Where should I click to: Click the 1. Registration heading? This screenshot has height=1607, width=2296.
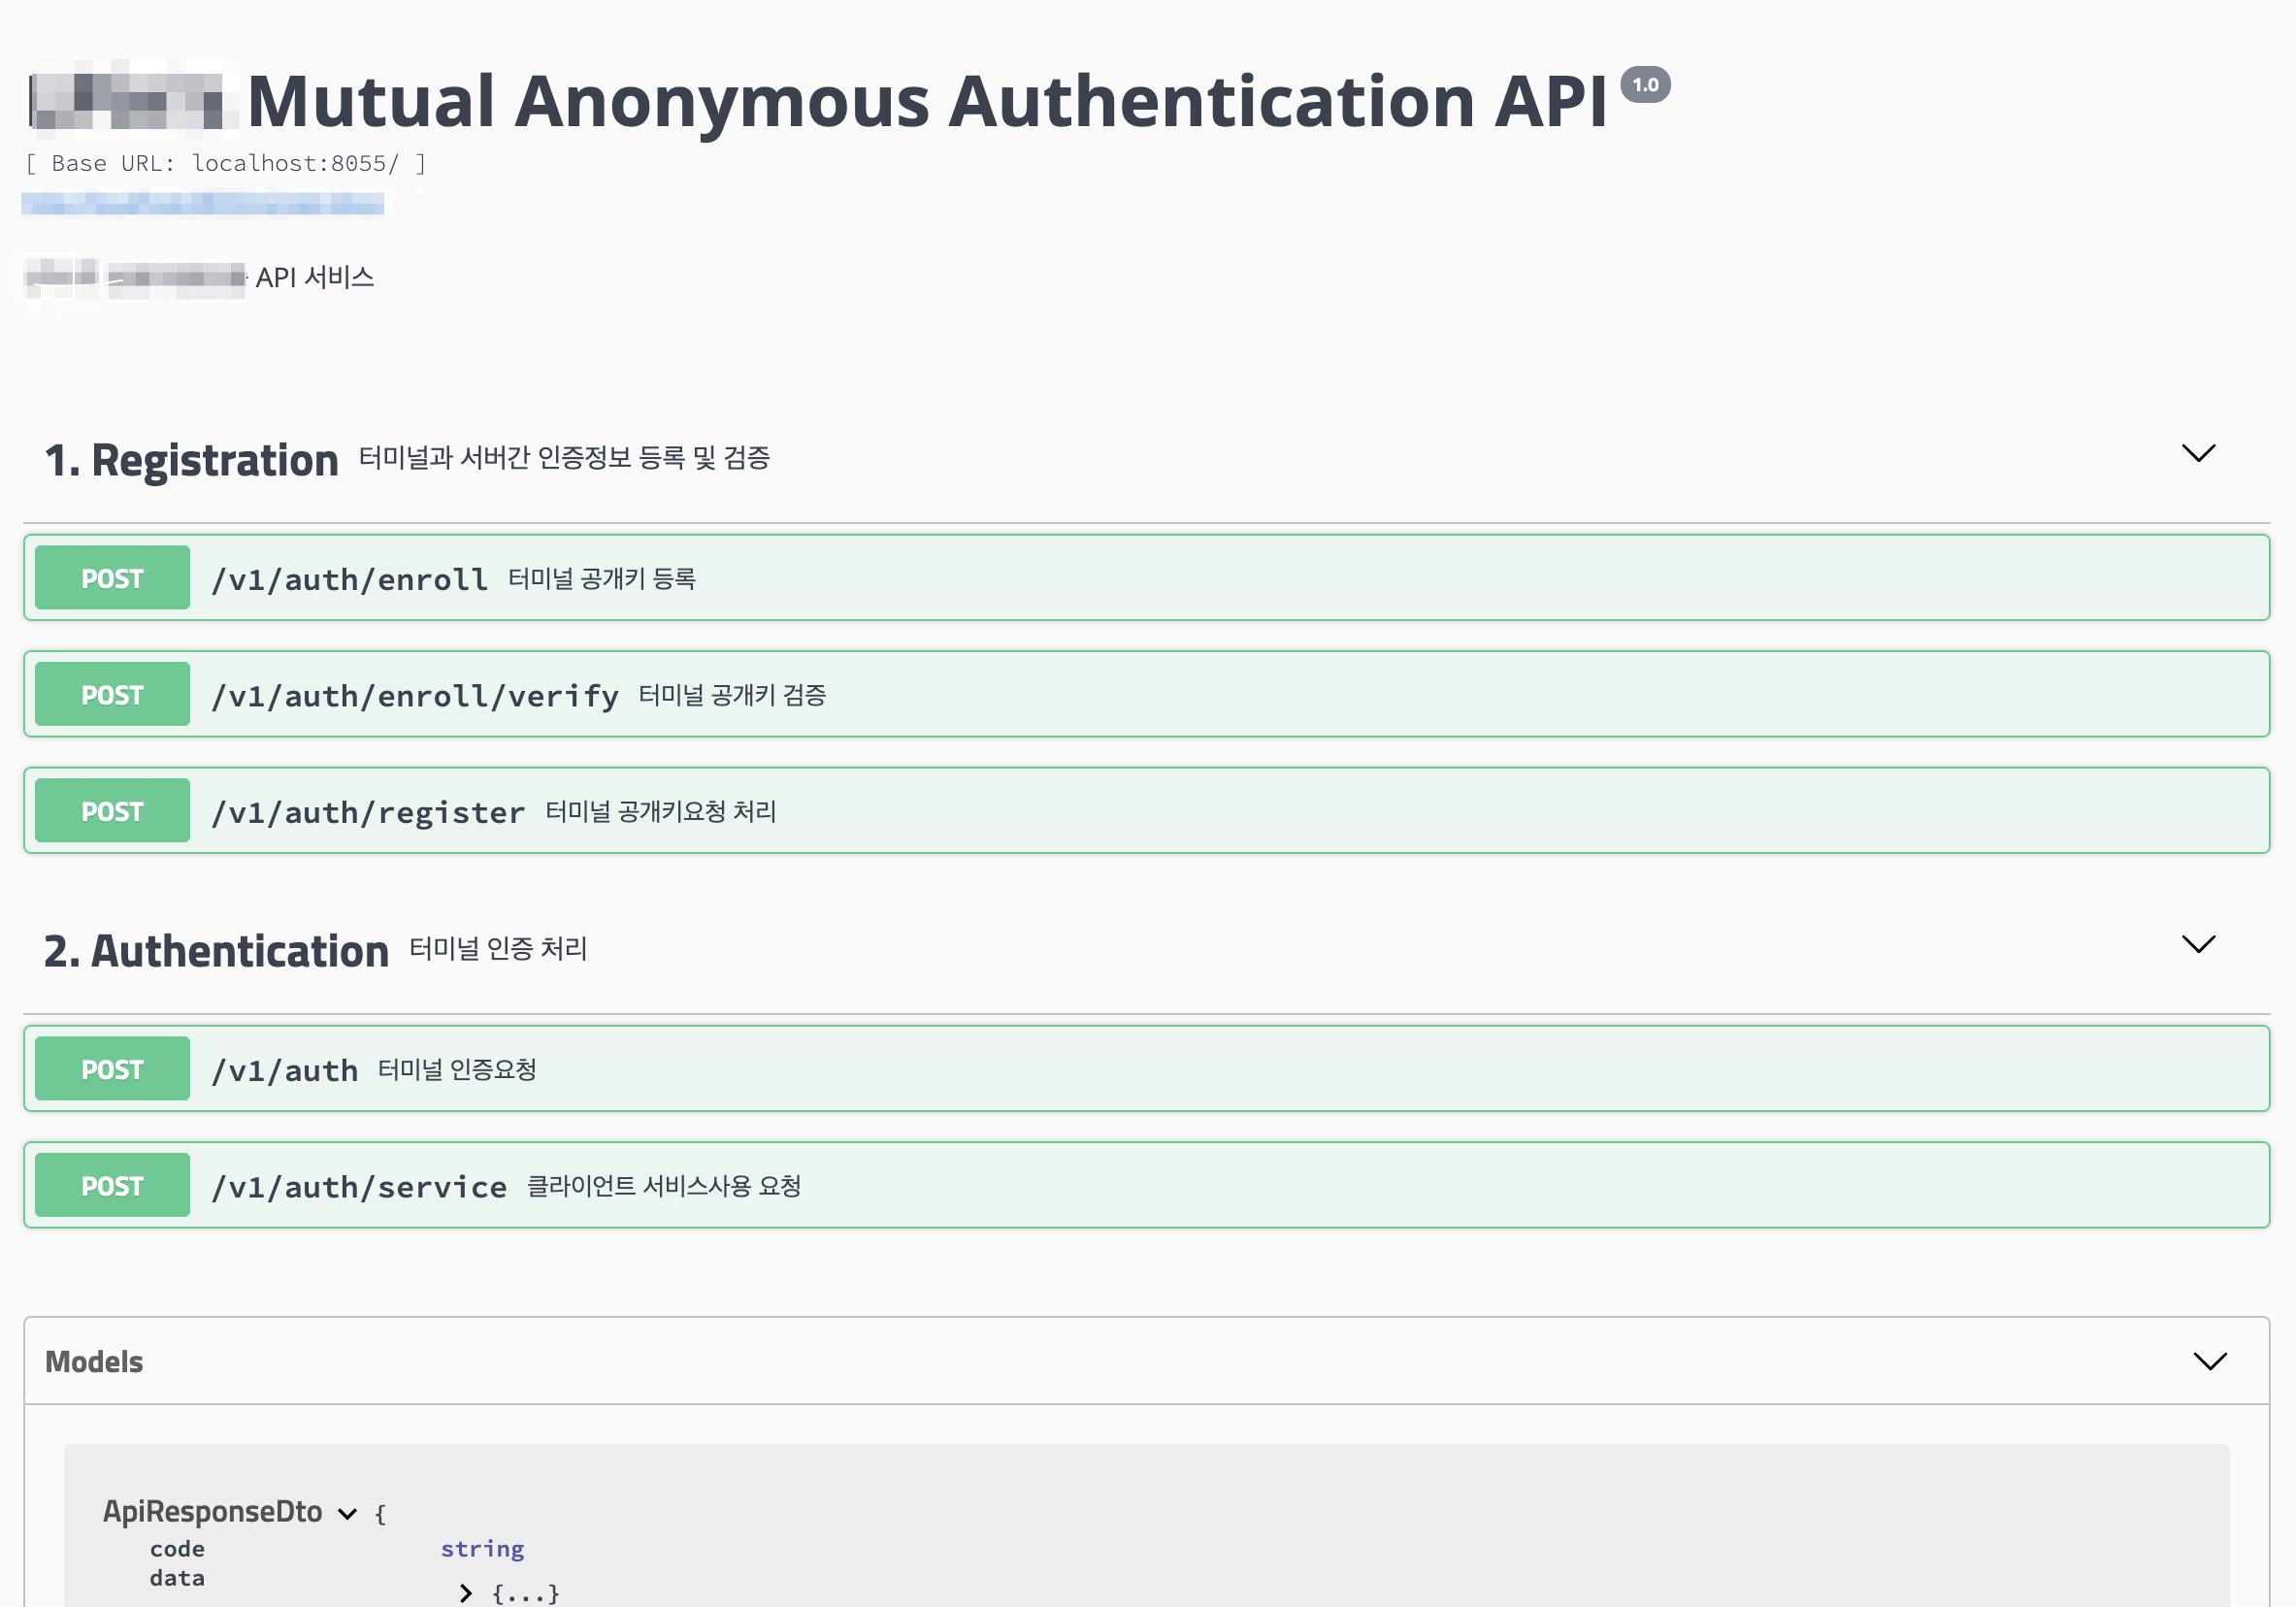(x=192, y=461)
